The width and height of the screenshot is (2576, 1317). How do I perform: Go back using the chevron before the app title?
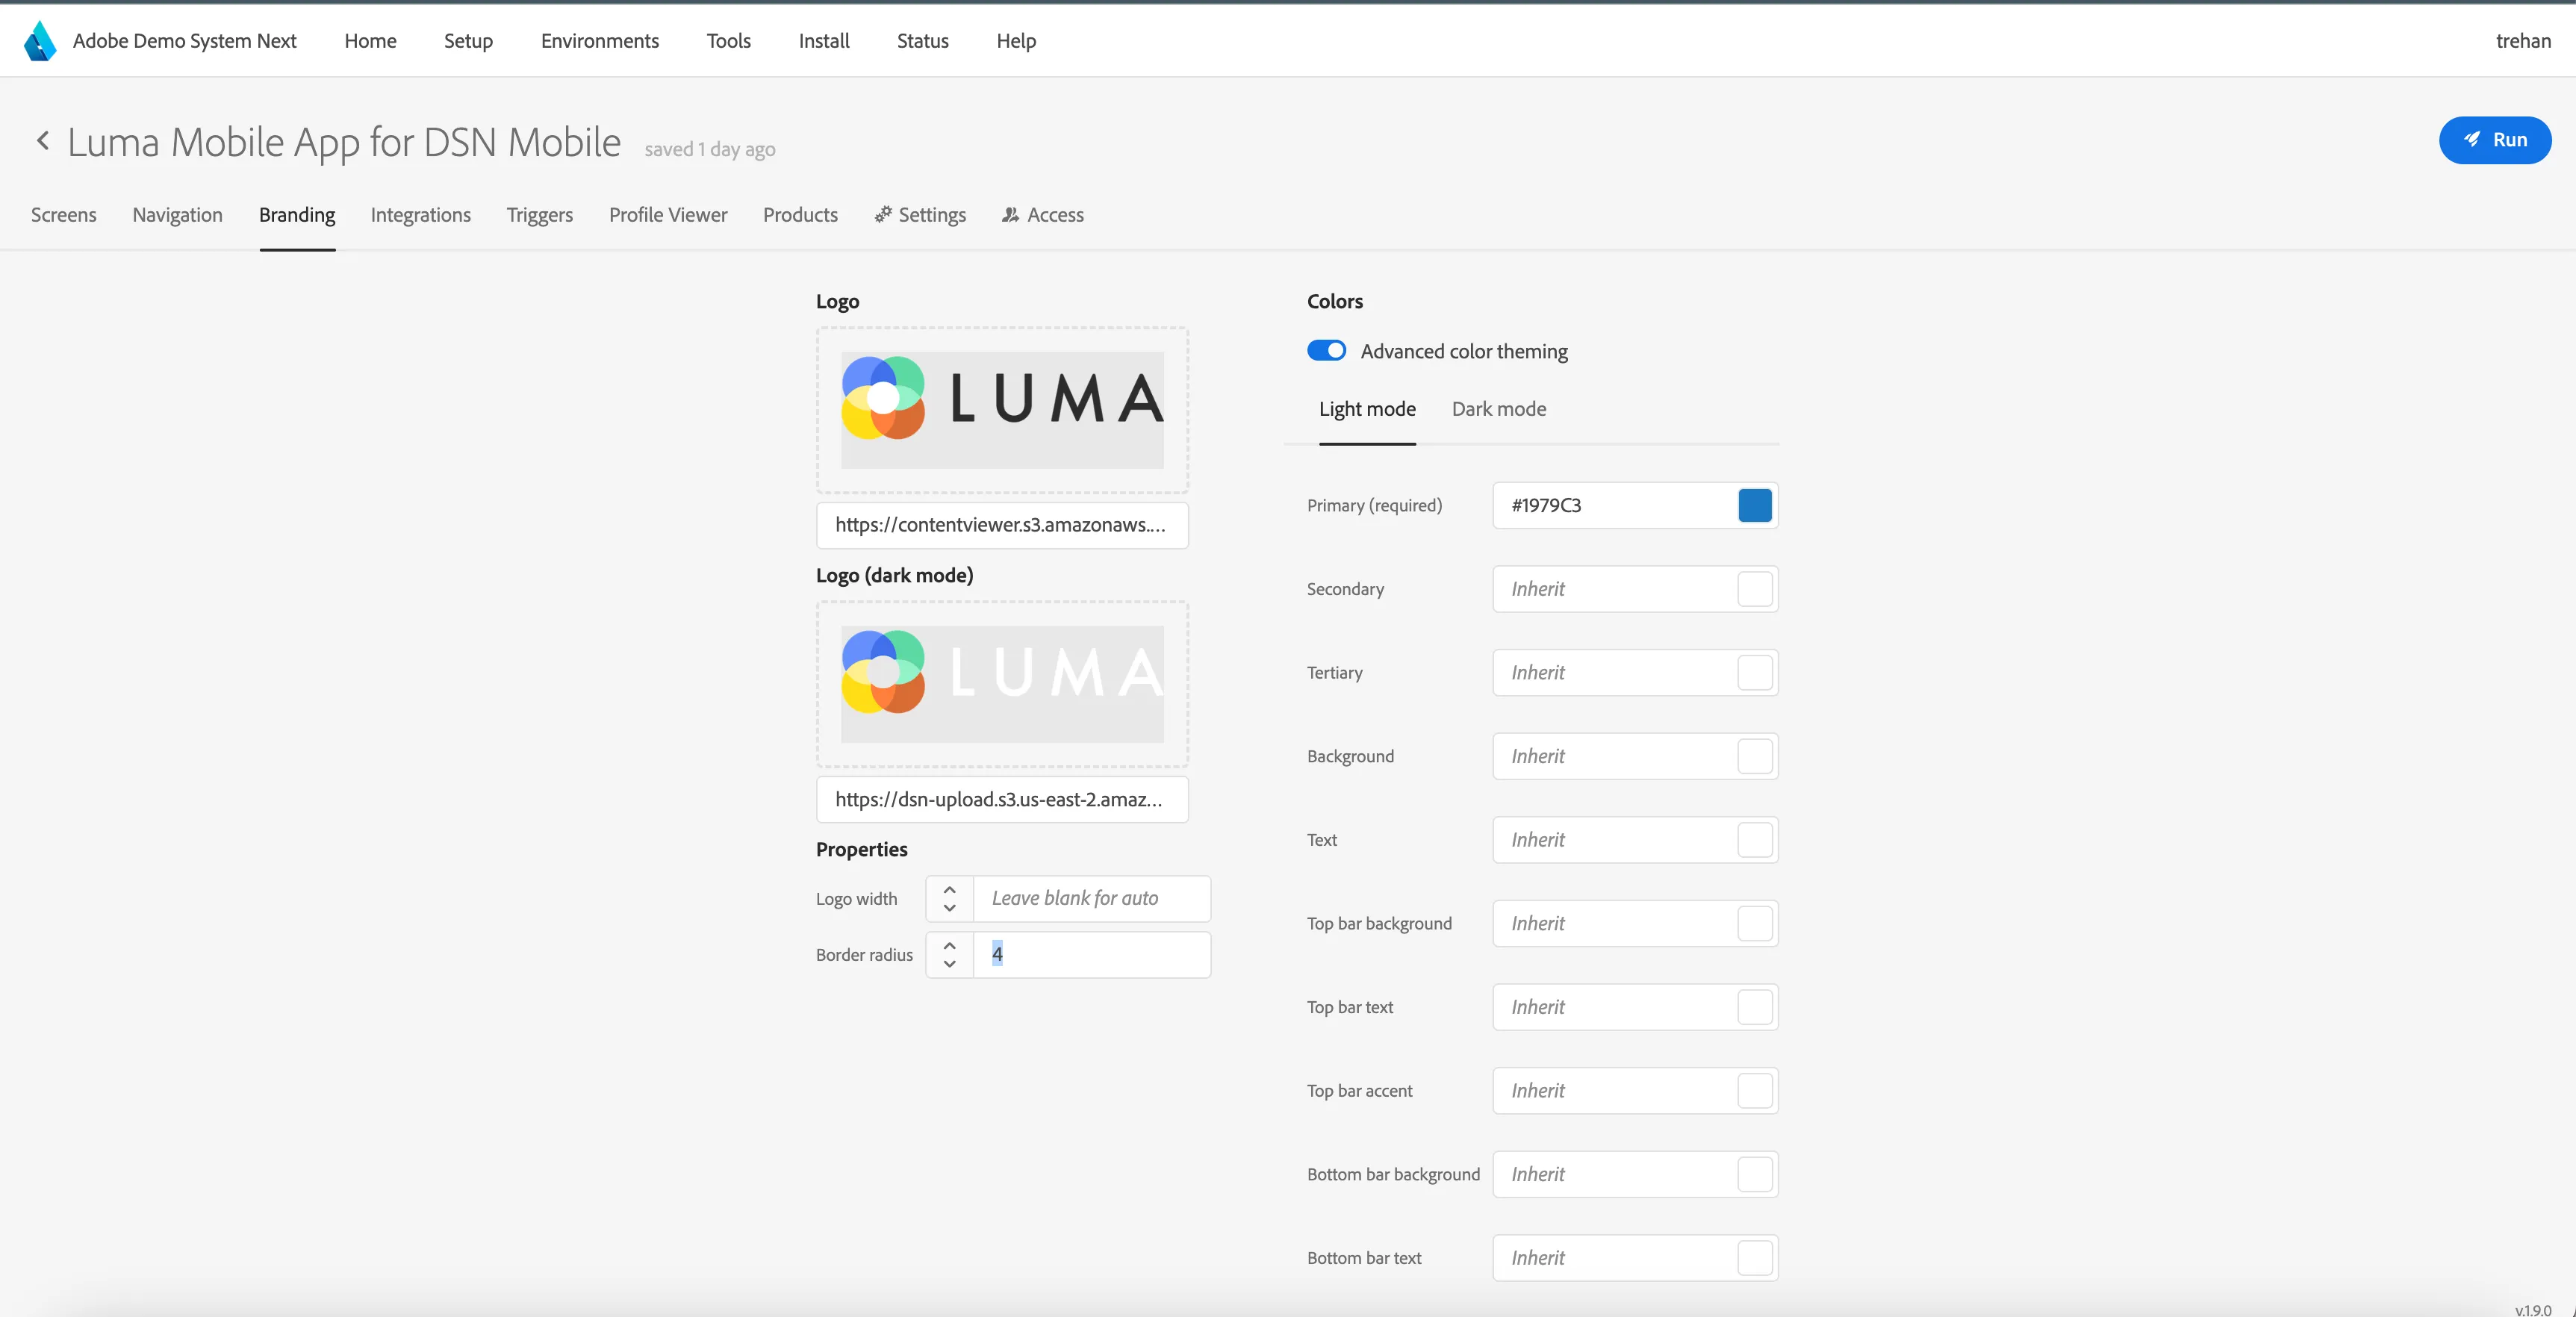43,141
